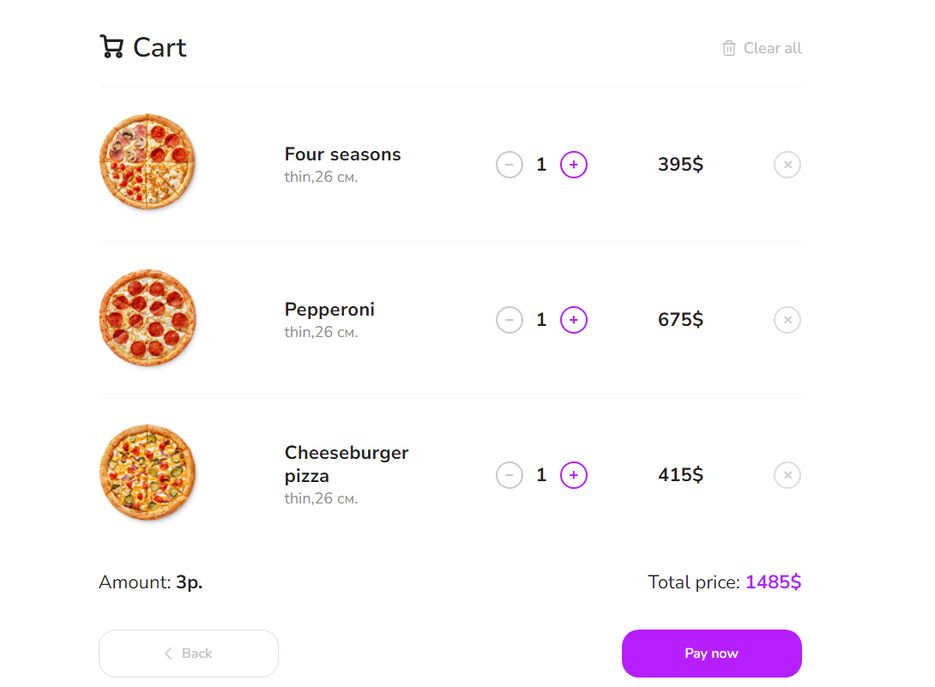Reduce Pepperoni quantity with minus icon
The width and height of the screenshot is (935, 687).
[509, 320]
